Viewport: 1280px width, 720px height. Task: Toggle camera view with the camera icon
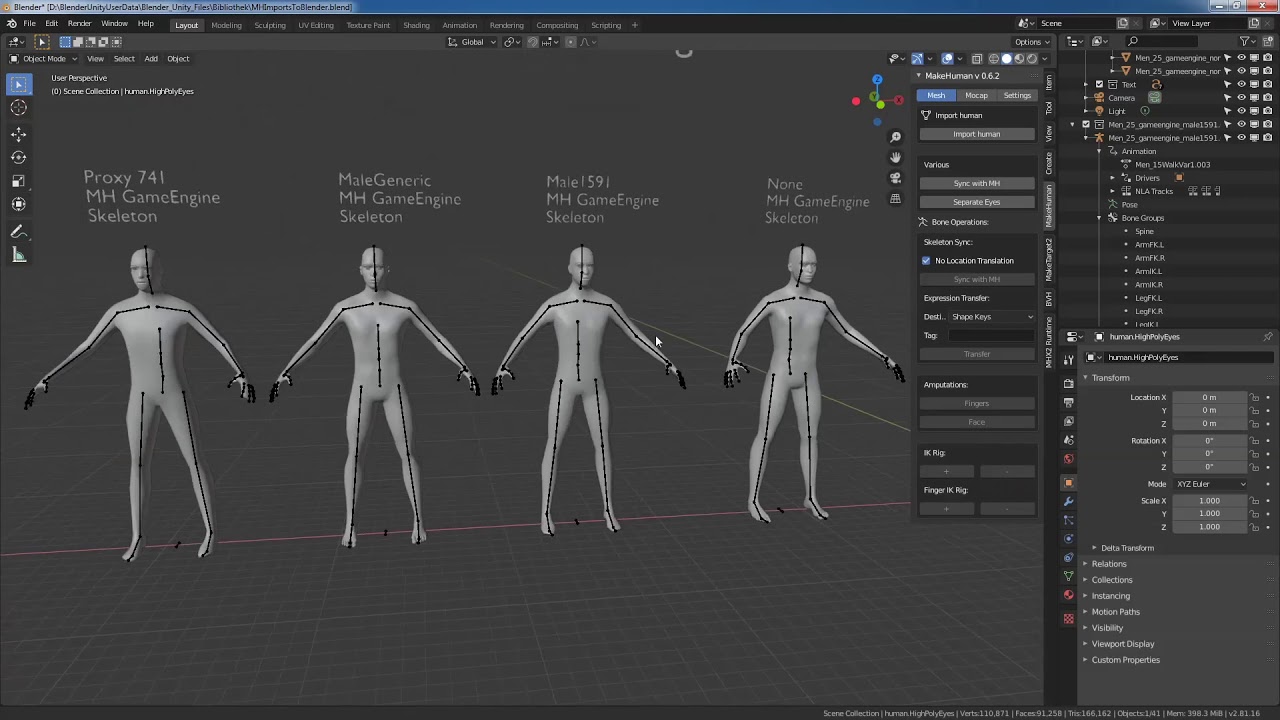pyautogui.click(x=895, y=178)
